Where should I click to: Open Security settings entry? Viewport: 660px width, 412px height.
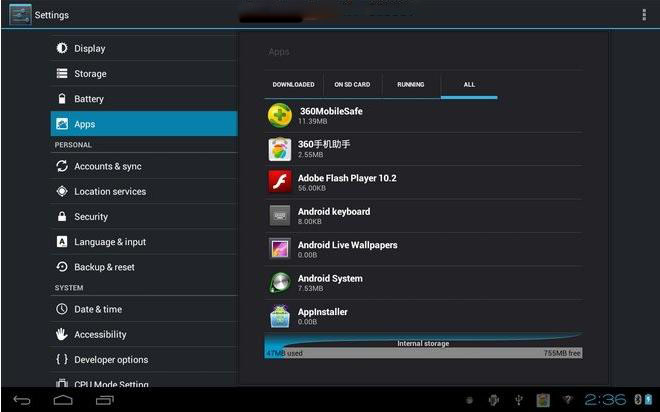[x=144, y=217]
